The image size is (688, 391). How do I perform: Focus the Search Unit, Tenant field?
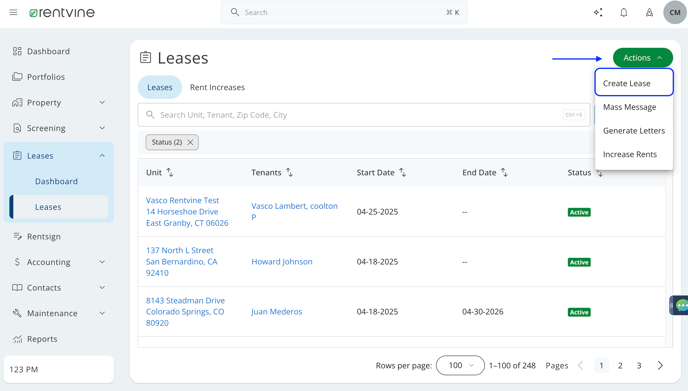click(364, 115)
